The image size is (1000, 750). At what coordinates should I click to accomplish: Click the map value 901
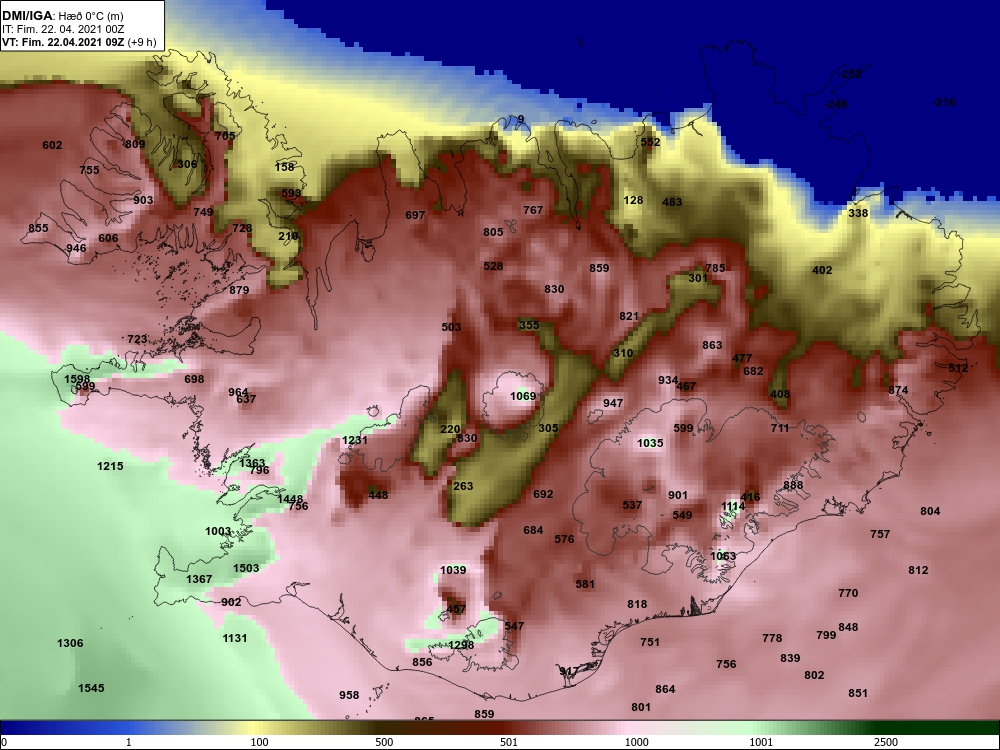click(x=678, y=496)
